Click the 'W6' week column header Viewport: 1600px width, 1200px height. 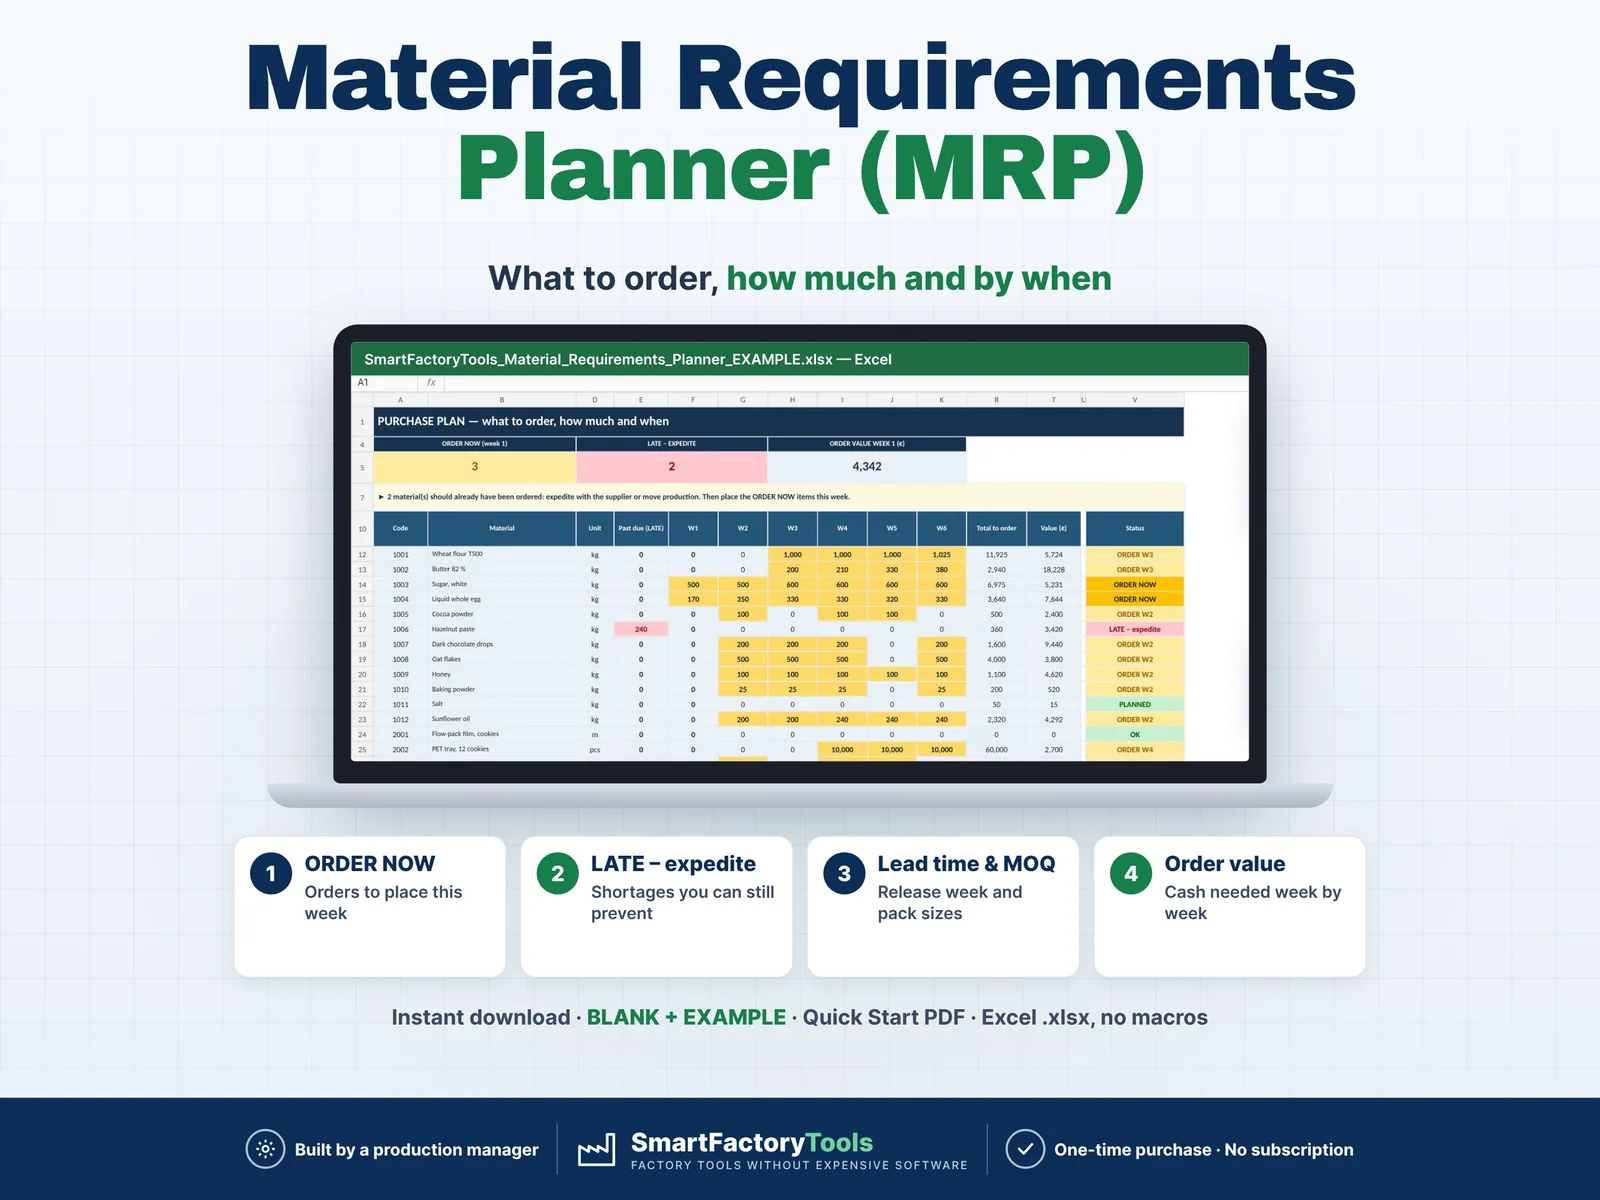click(x=941, y=528)
